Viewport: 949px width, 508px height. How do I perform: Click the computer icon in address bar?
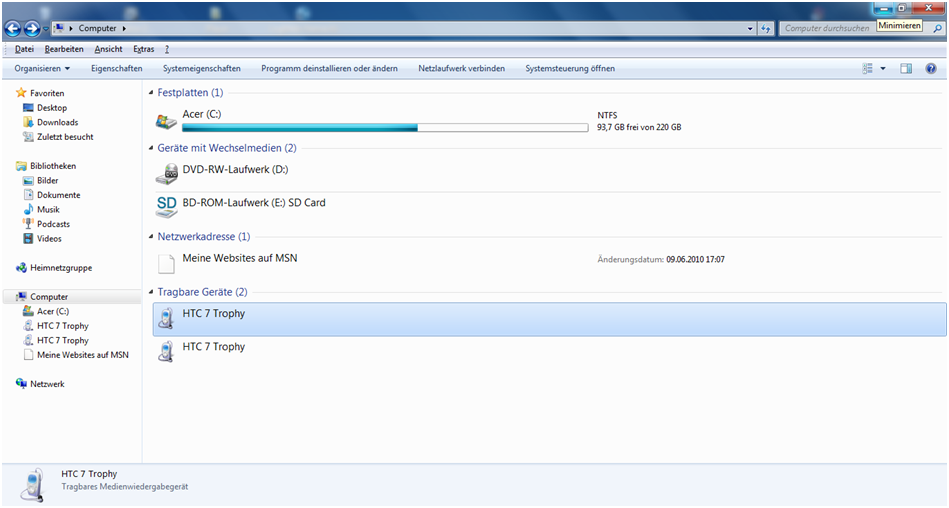[59, 28]
